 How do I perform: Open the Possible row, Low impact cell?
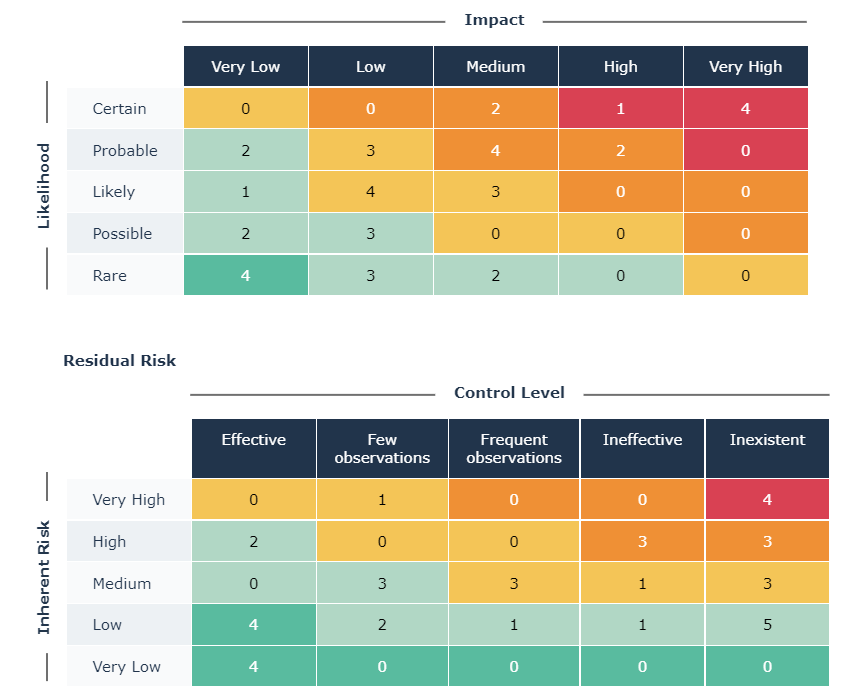pyautogui.click(x=371, y=233)
